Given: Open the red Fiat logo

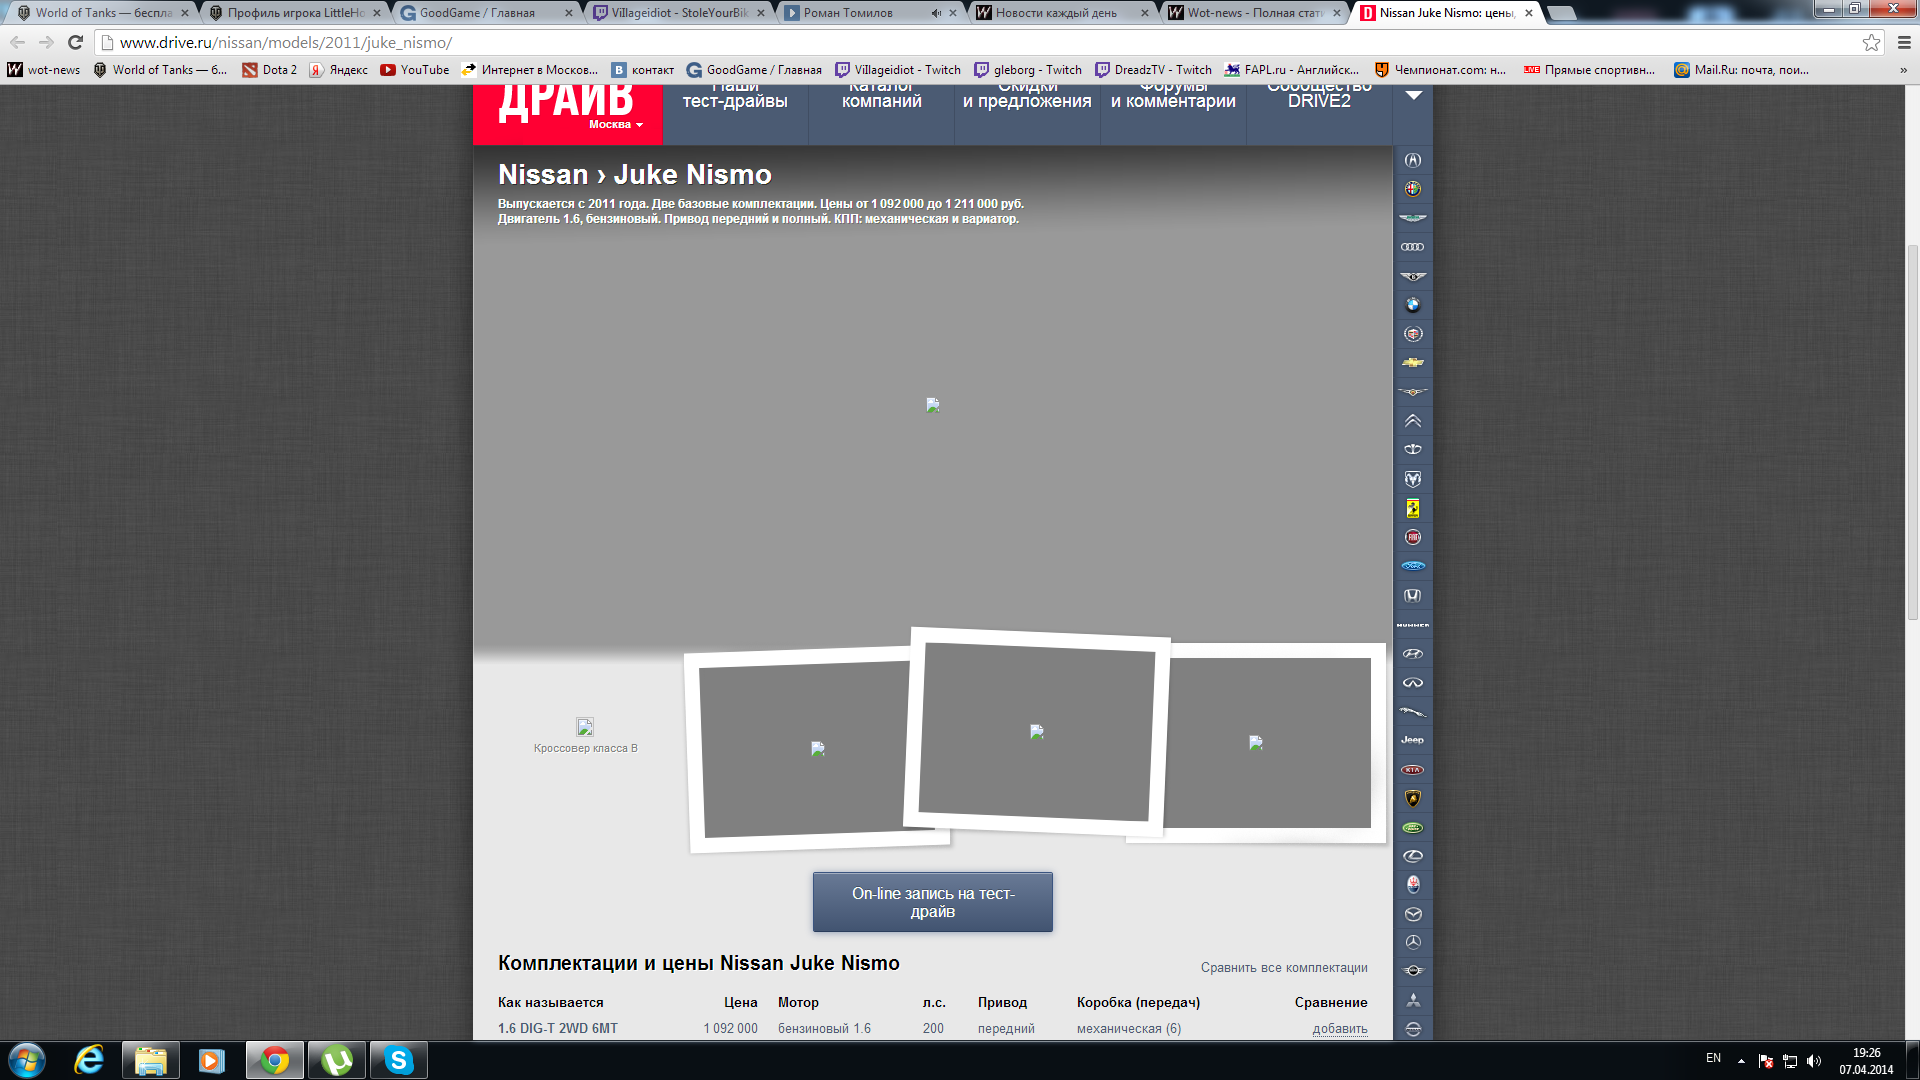Looking at the screenshot, I should pos(1413,537).
